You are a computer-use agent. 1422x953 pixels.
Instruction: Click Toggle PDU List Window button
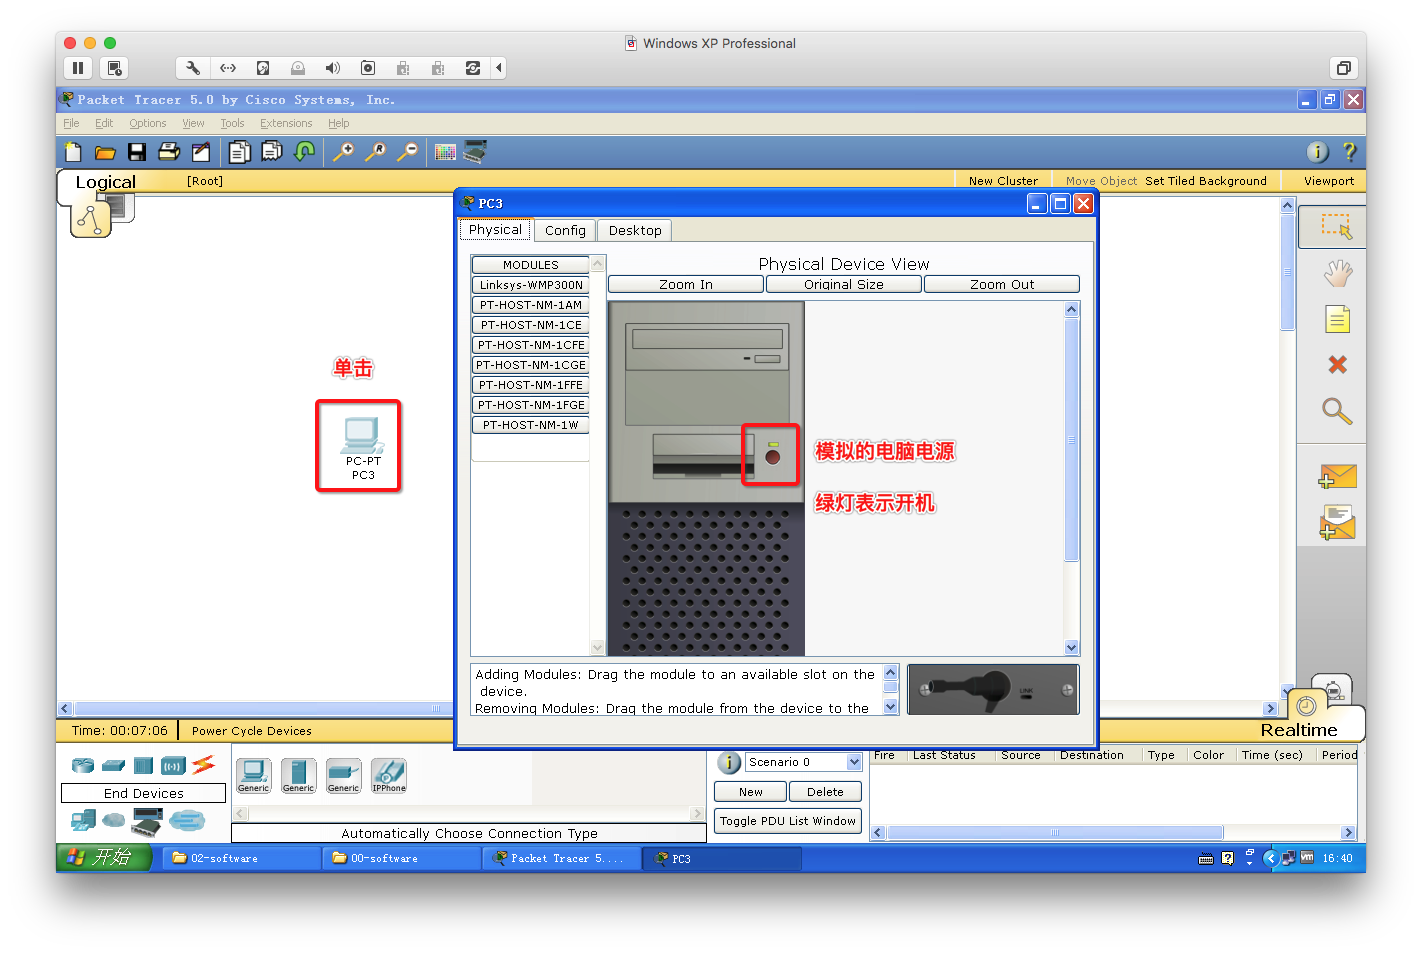[788, 821]
